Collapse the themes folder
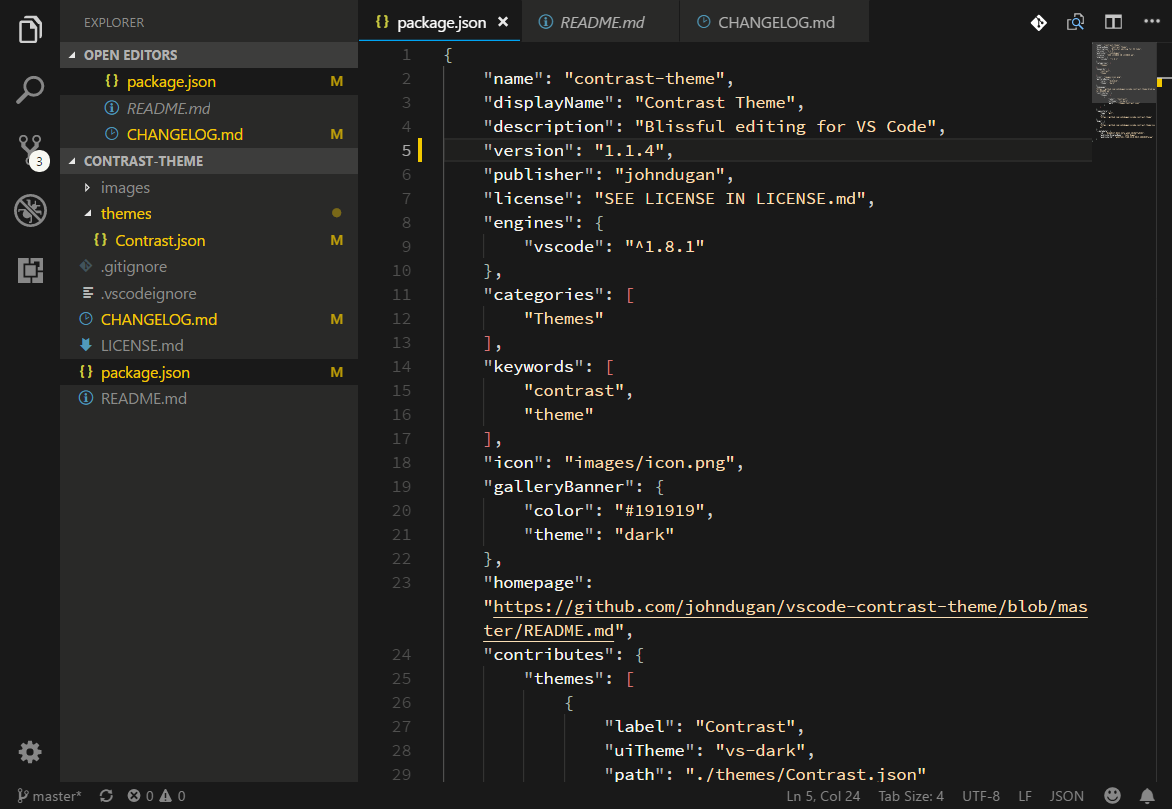 (x=209, y=214)
